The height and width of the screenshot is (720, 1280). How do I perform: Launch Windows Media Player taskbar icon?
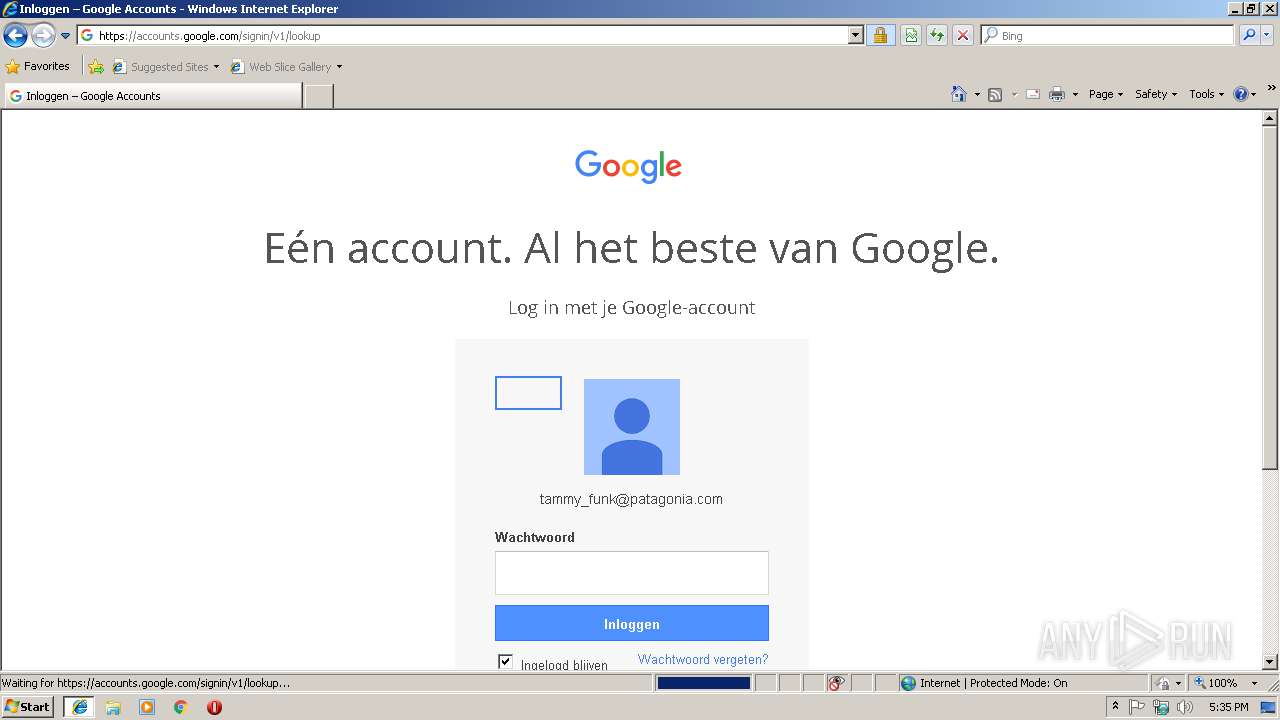tap(147, 707)
